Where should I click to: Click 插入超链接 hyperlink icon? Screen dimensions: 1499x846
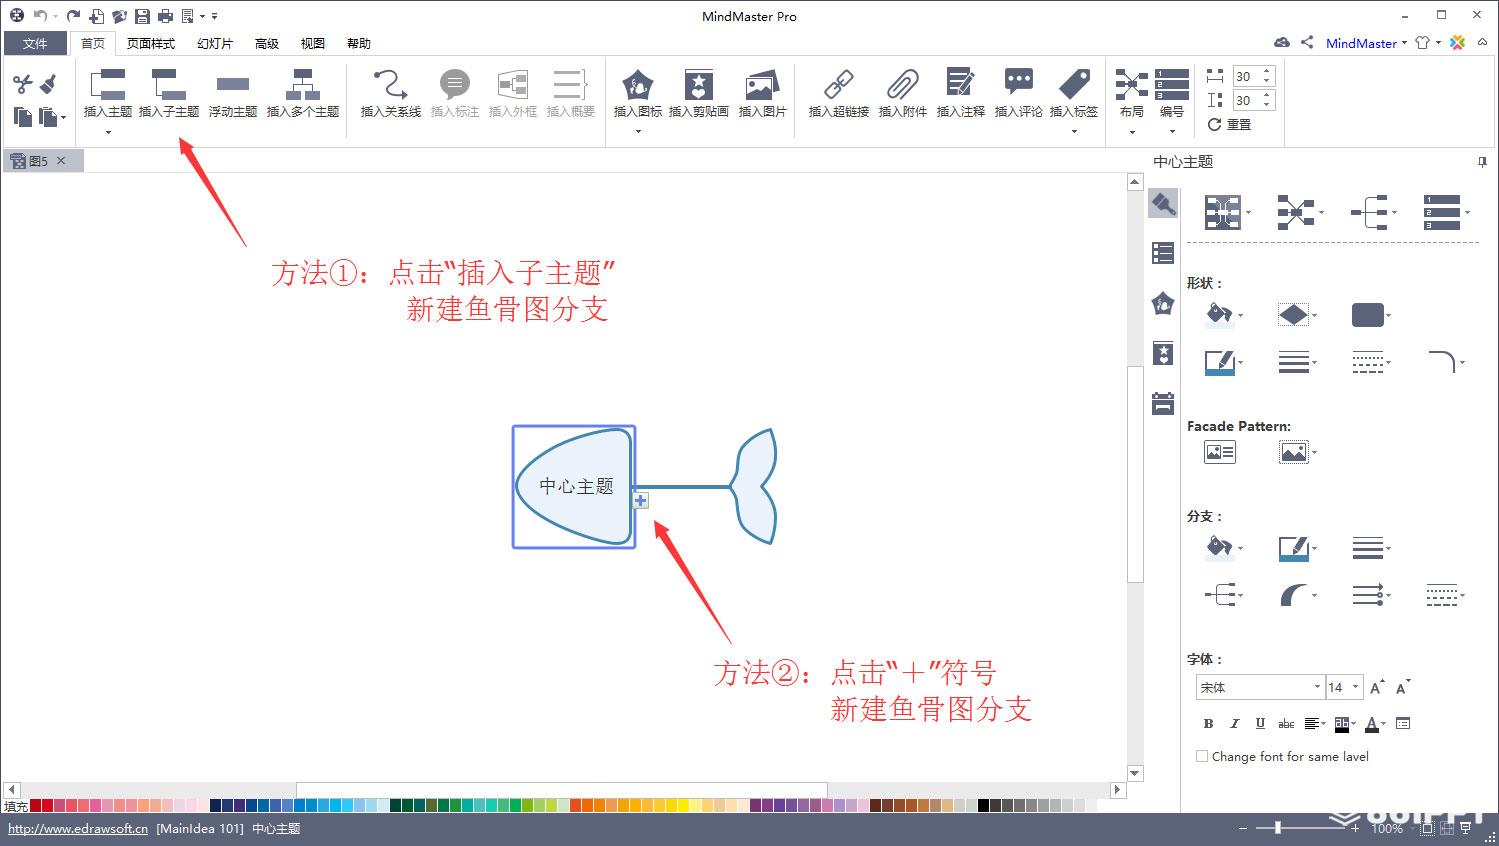point(839,93)
